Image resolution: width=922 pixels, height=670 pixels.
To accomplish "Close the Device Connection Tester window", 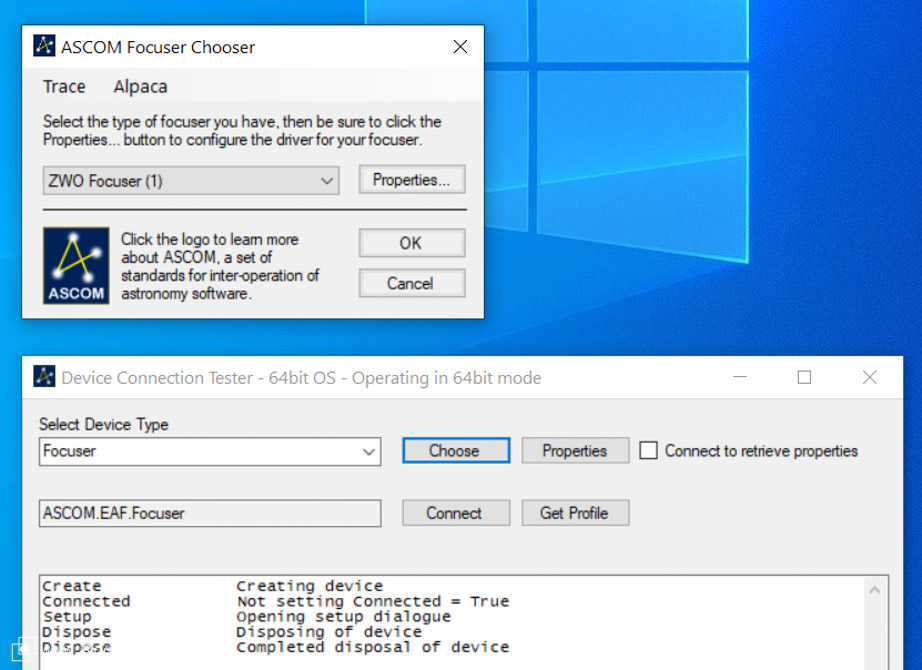I will 870,377.
